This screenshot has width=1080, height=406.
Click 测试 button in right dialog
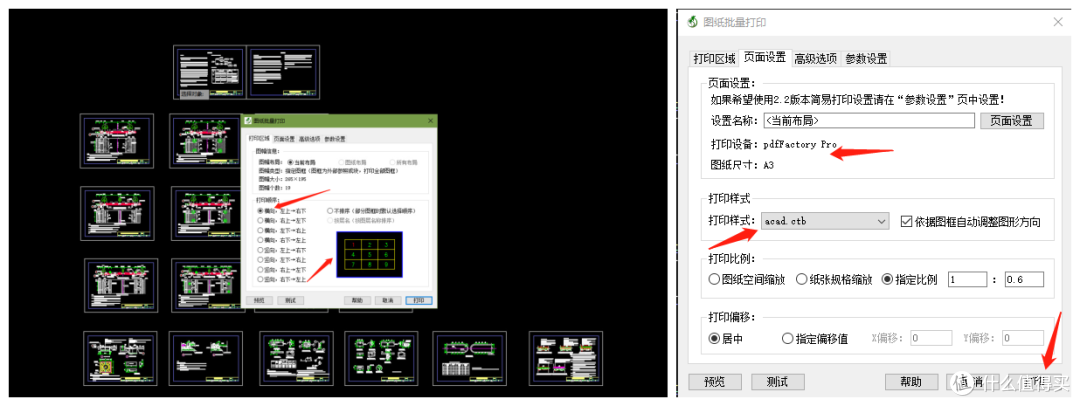778,382
